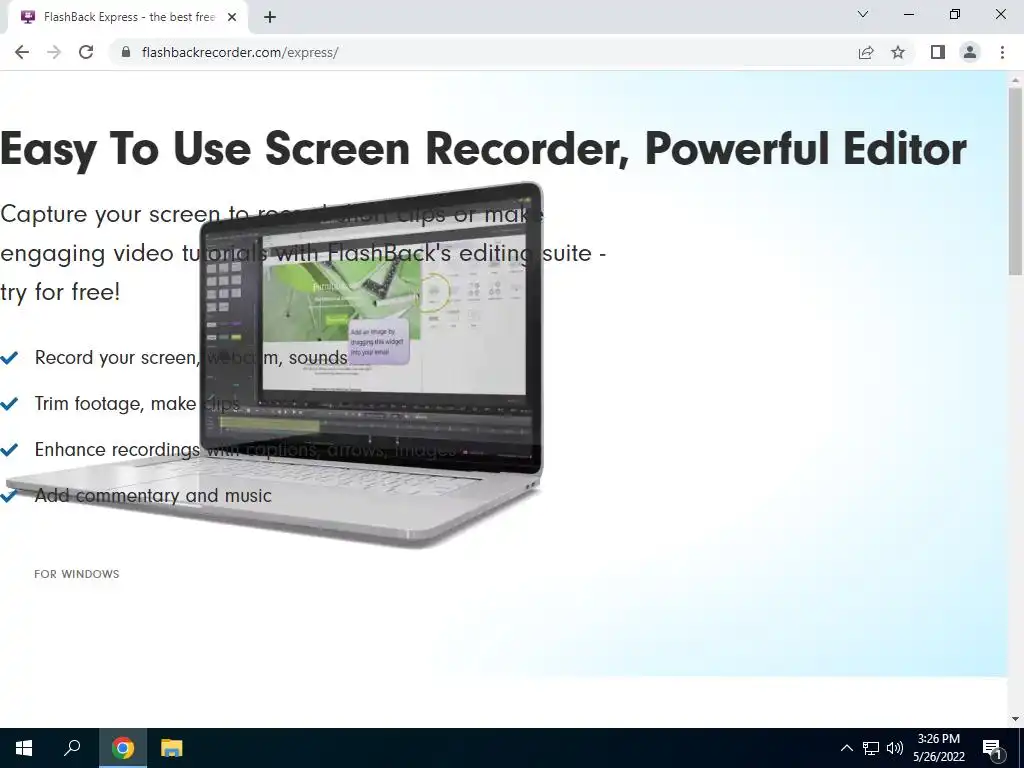Open the volume control tray icon
The width and height of the screenshot is (1024, 768).
click(x=895, y=748)
